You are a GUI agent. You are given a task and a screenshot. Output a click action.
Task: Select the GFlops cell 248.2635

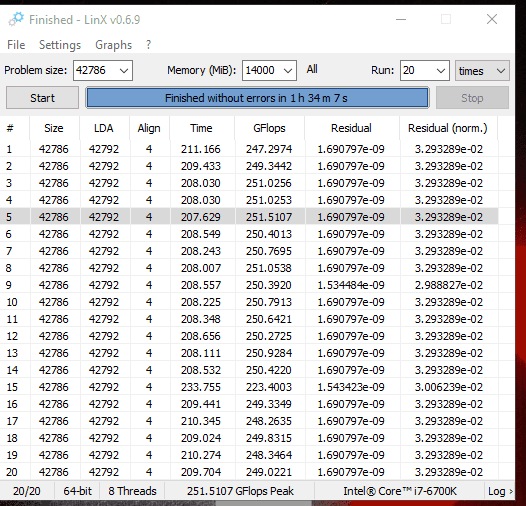coord(269,421)
